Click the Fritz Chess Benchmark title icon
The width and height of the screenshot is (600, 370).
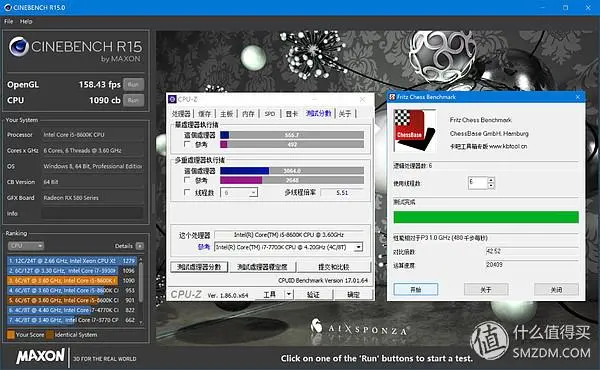392,97
